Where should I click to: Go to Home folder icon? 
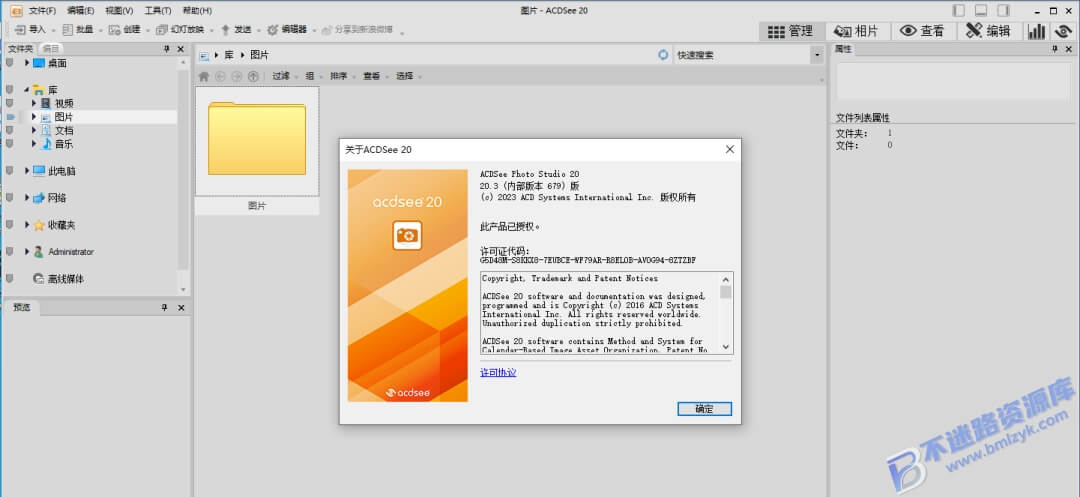point(203,76)
